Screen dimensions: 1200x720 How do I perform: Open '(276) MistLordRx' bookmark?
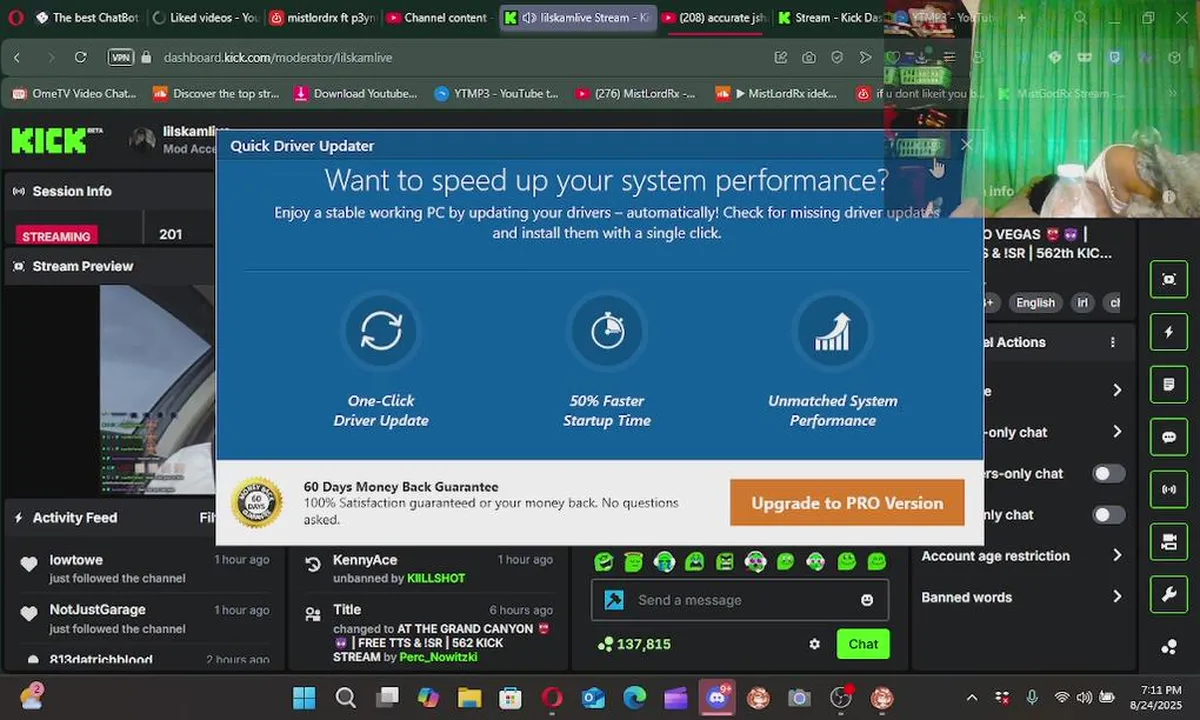coord(635,94)
